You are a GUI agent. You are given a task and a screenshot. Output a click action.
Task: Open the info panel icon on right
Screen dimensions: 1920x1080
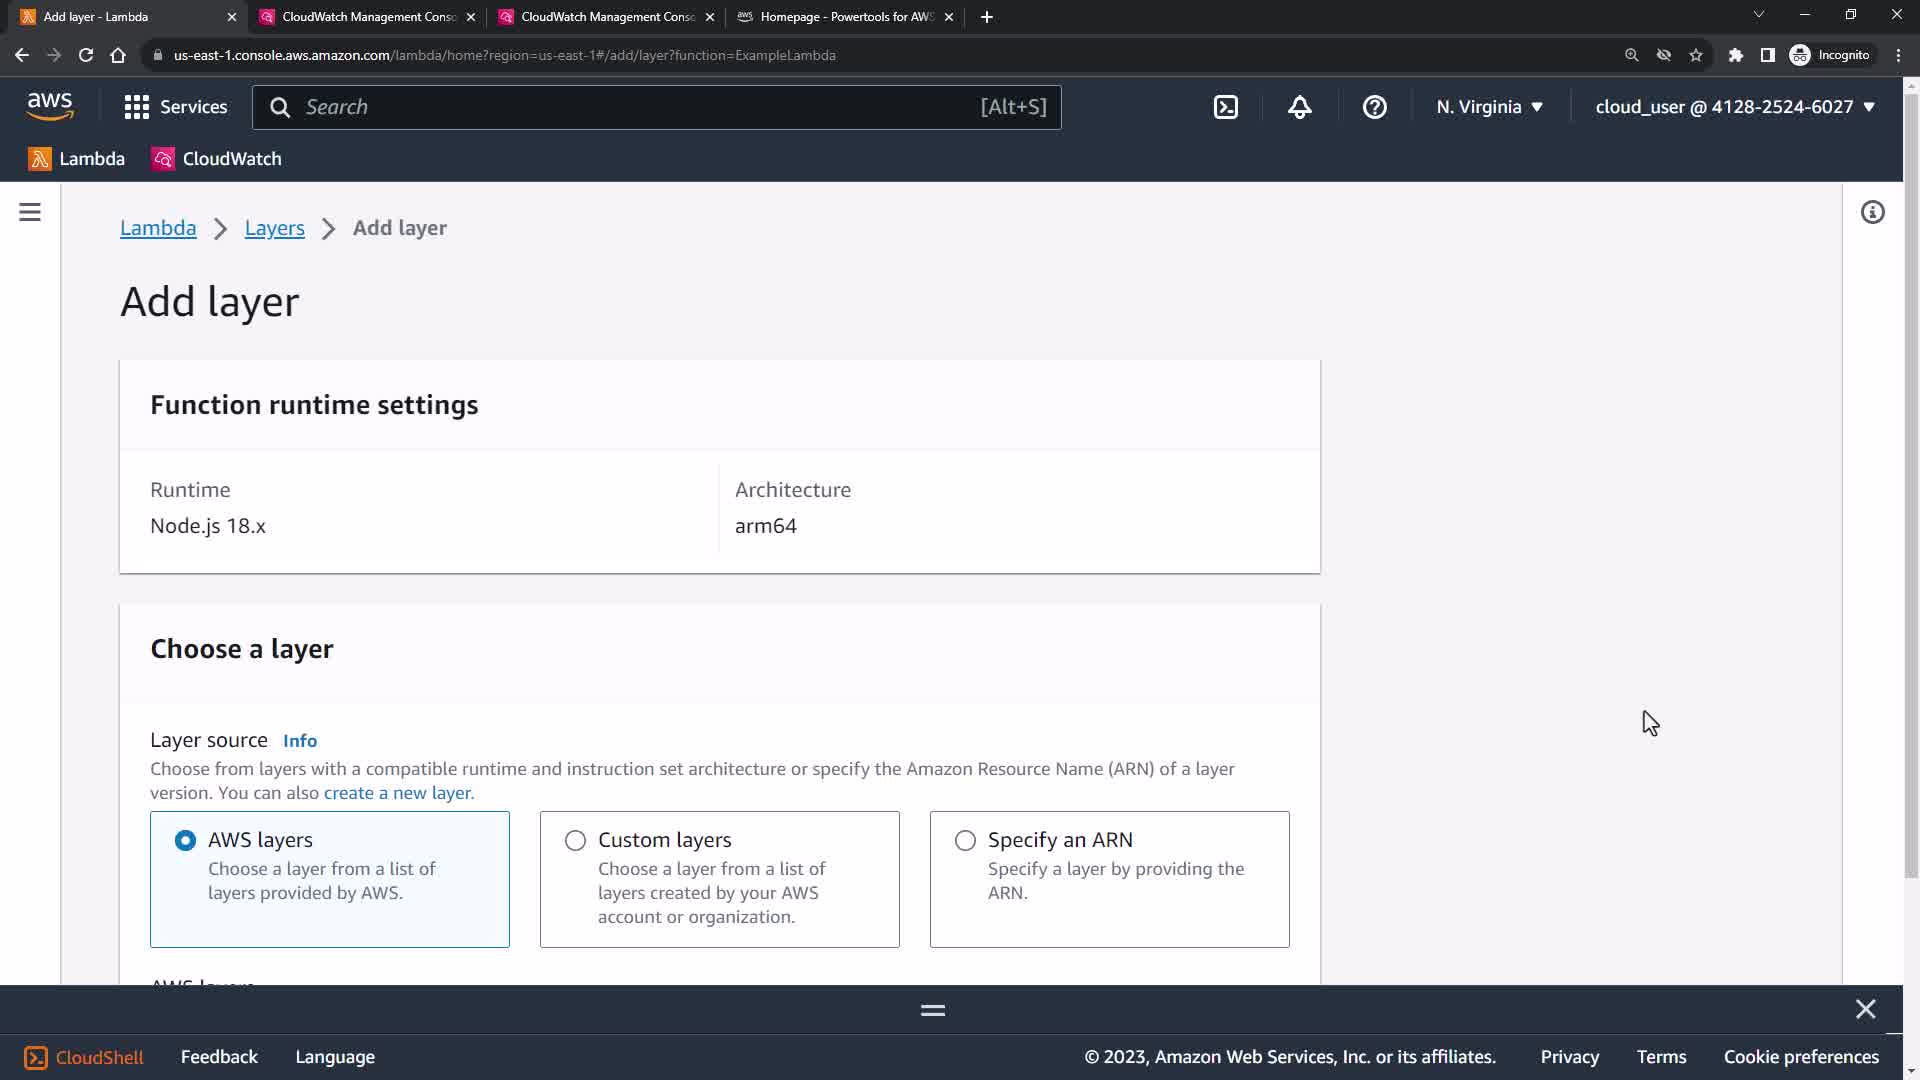(1872, 212)
